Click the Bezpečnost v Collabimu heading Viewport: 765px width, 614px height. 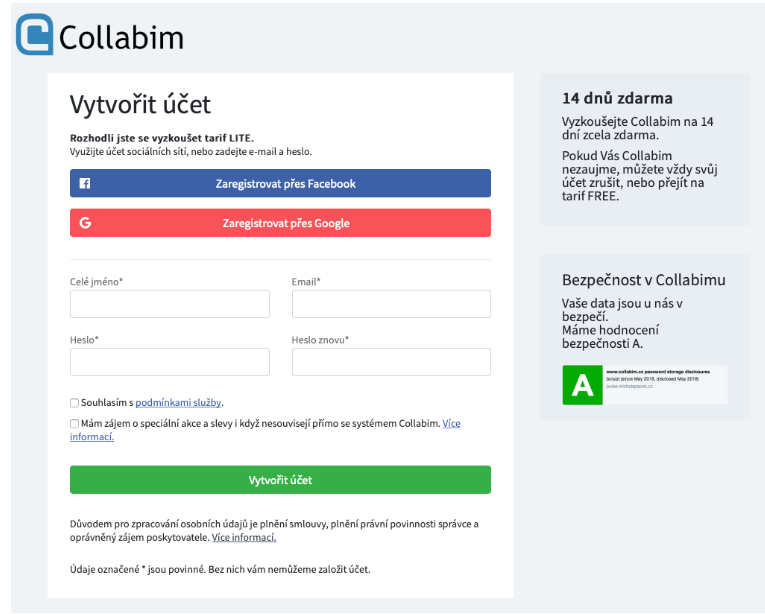click(x=644, y=280)
